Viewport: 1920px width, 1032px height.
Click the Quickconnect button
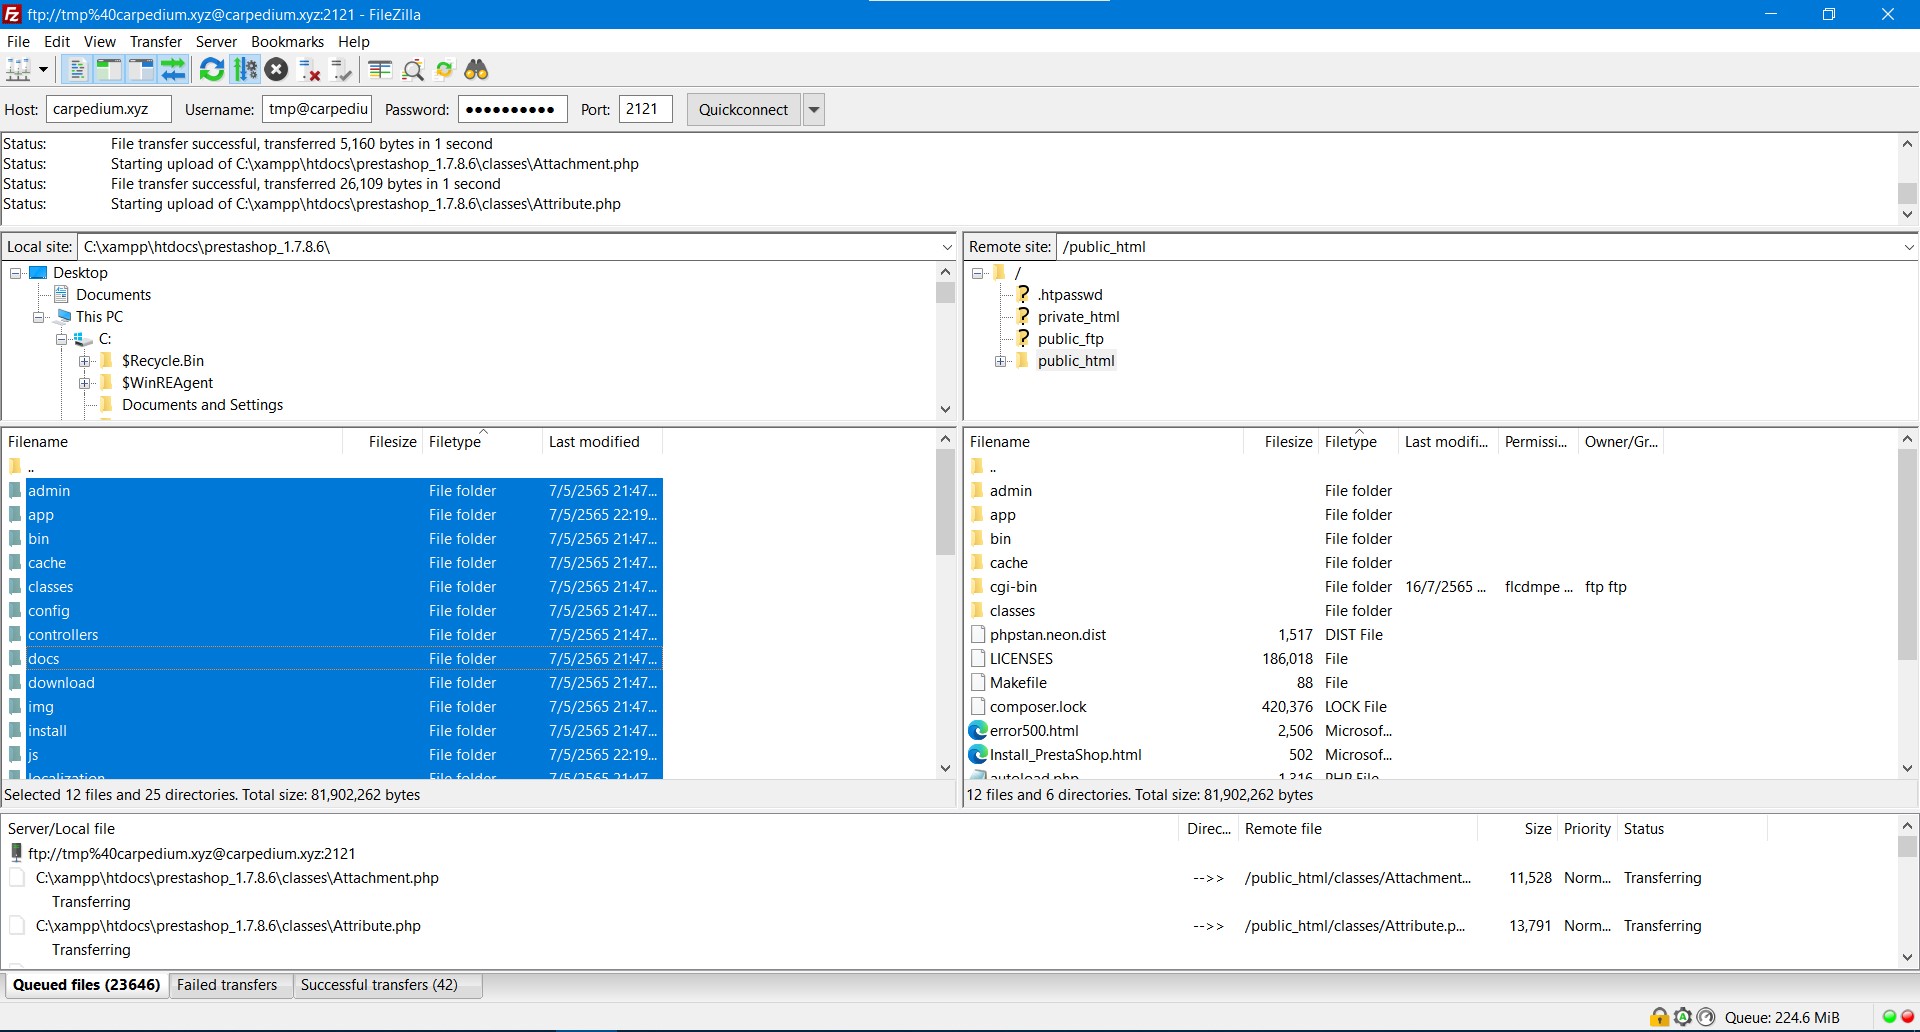[x=743, y=110]
